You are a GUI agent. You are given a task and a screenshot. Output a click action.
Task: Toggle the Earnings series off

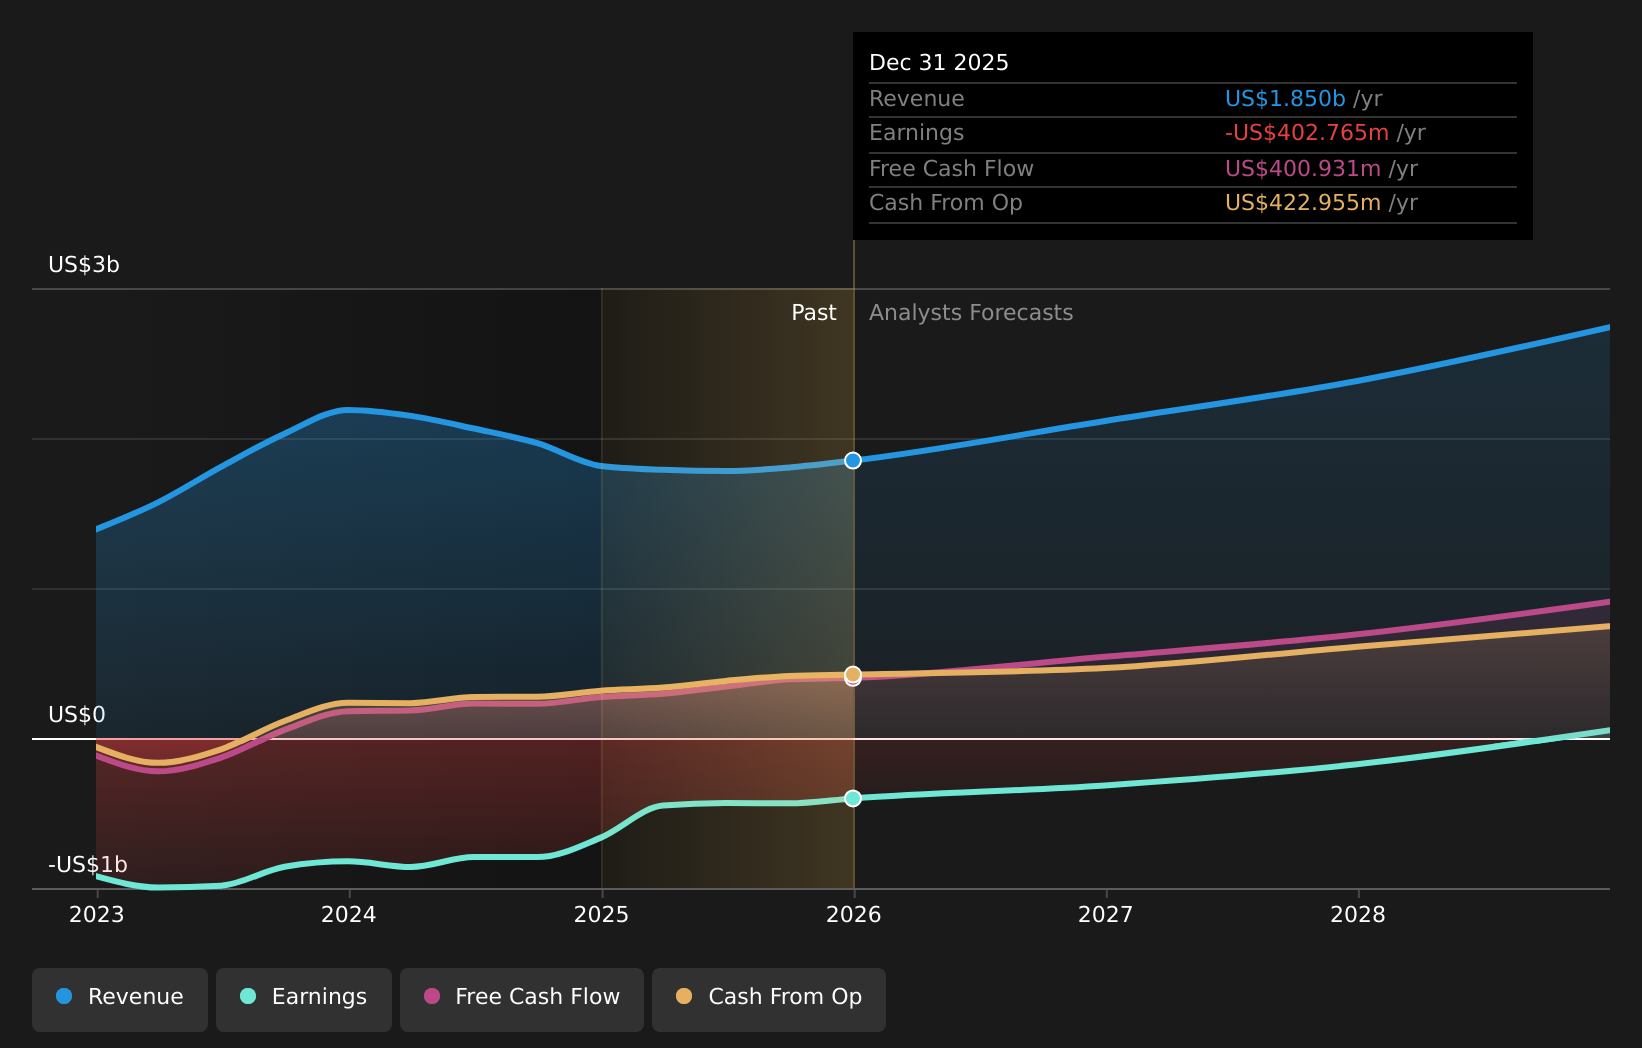303,997
